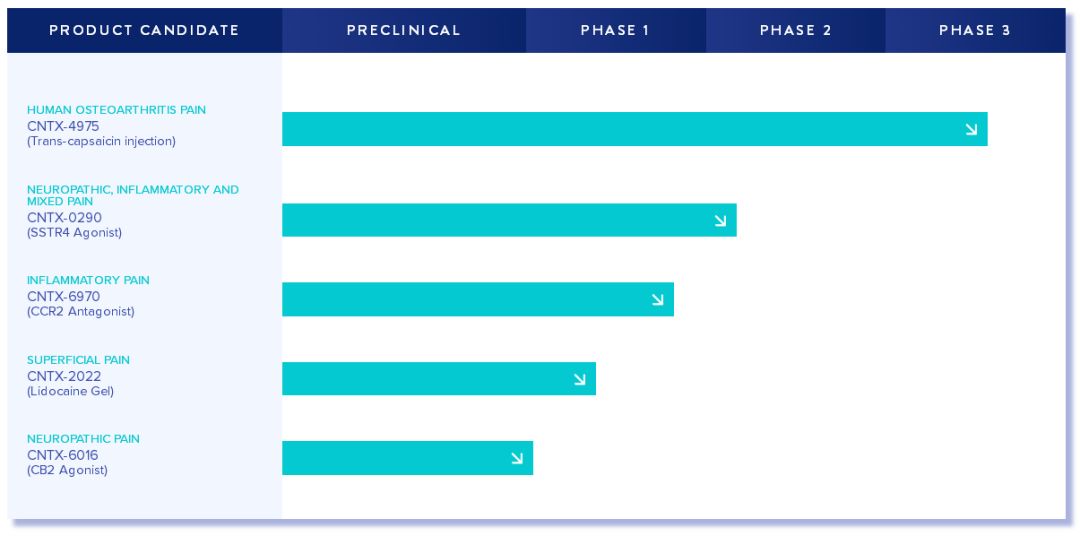Click the arrow icon on CNTX-4975 bar
This screenshot has width=1080, height=536.
[971, 129]
